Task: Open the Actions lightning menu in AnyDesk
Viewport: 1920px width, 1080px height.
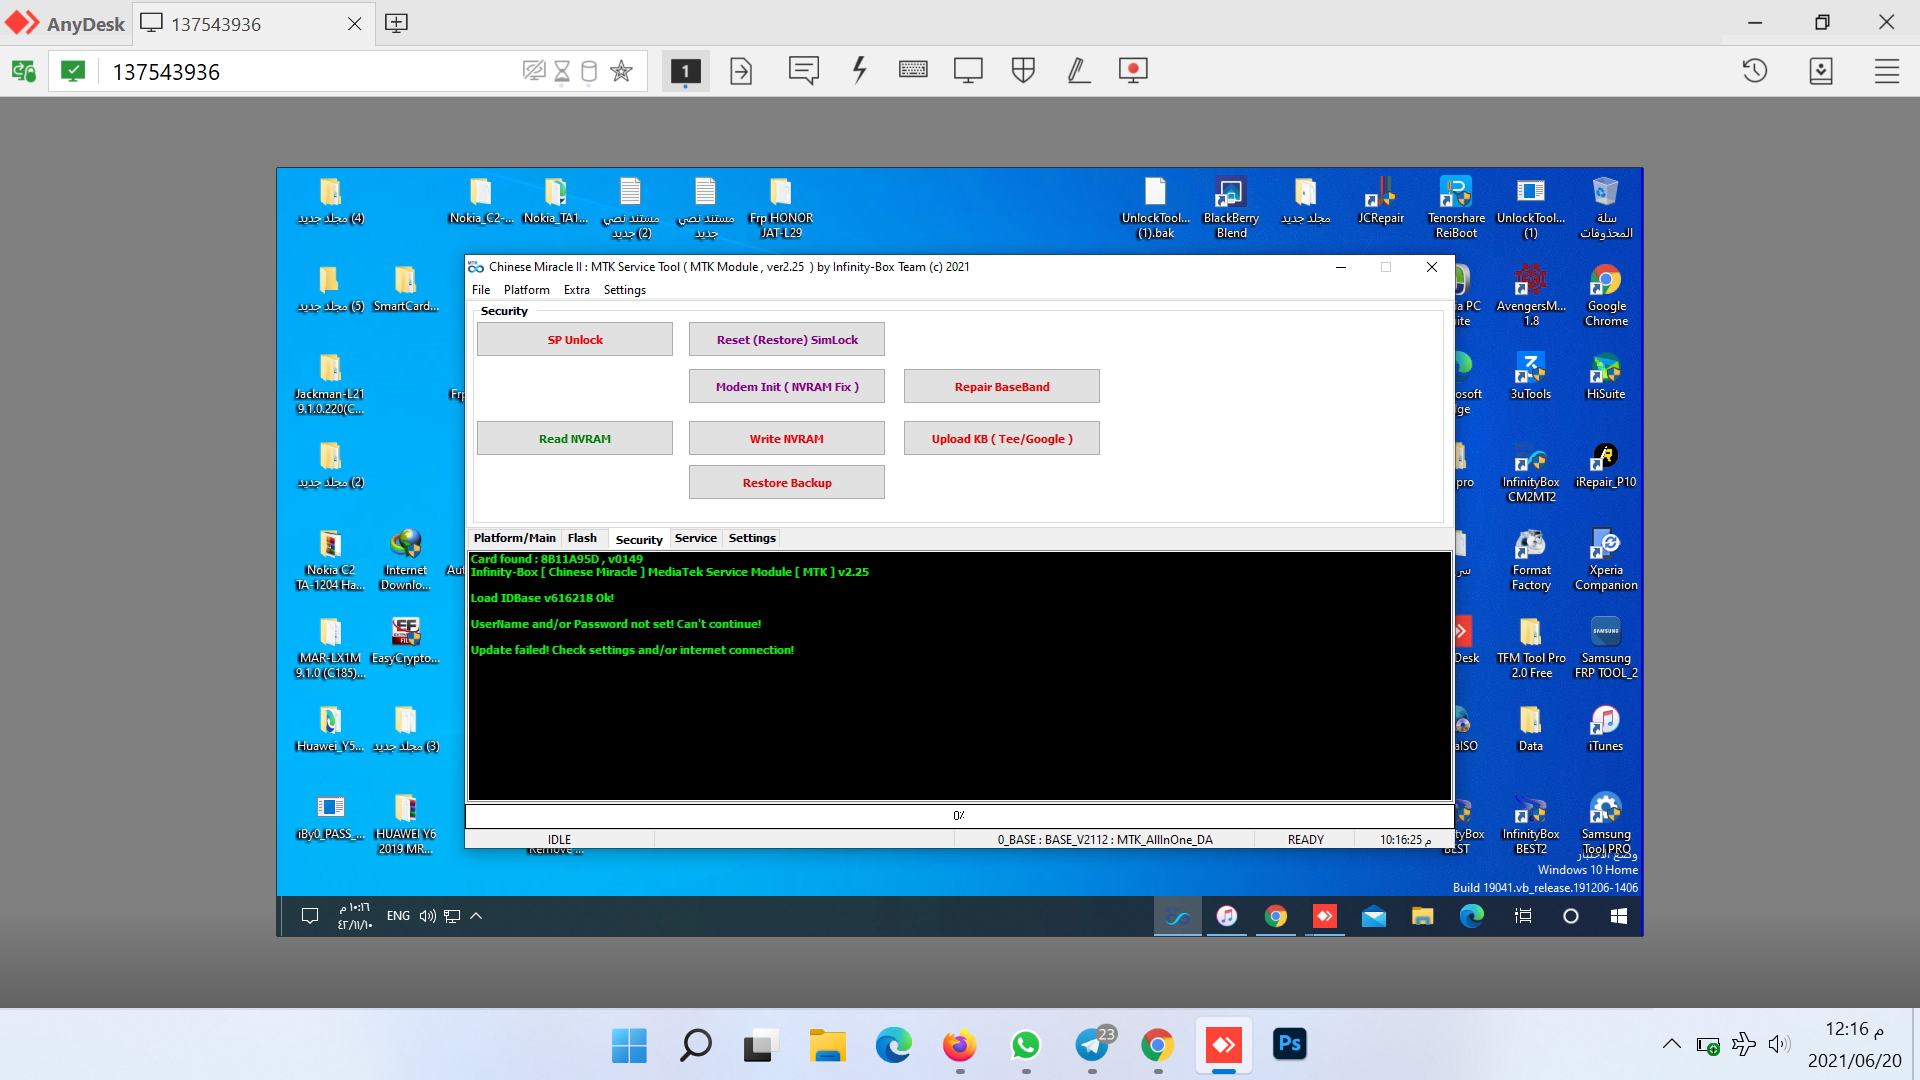Action: coord(859,70)
